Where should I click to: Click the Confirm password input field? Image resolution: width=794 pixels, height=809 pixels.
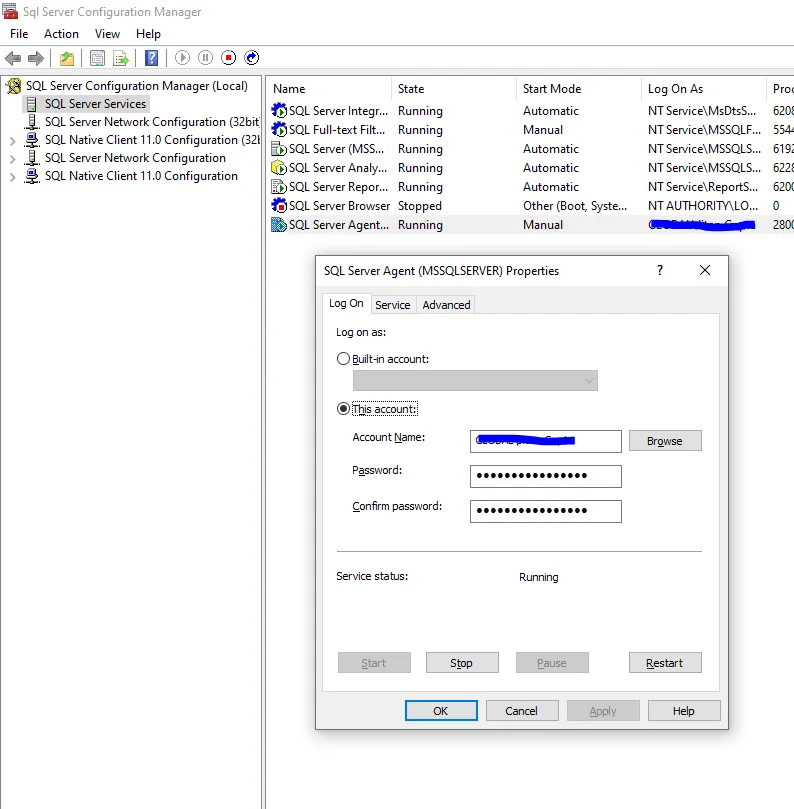[545, 511]
